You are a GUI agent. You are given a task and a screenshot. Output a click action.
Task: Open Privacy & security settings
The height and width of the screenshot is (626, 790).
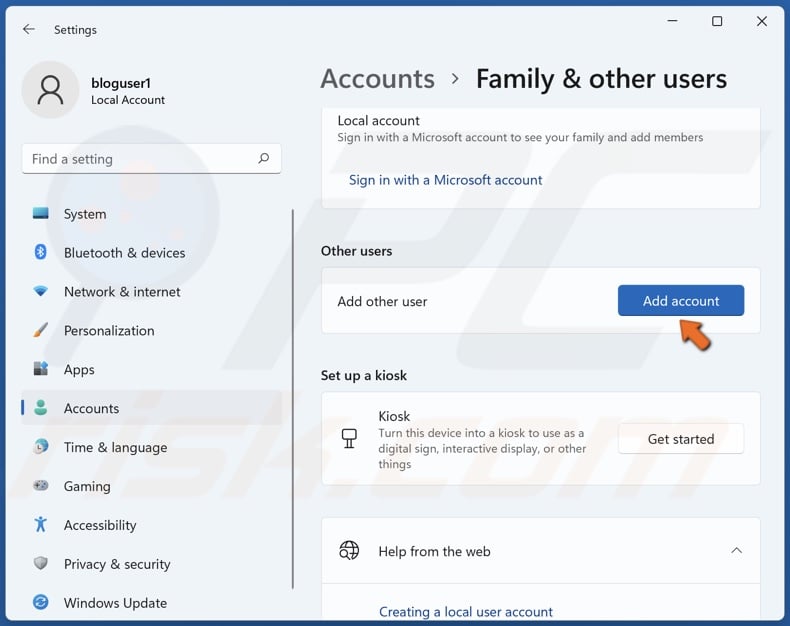click(151, 564)
